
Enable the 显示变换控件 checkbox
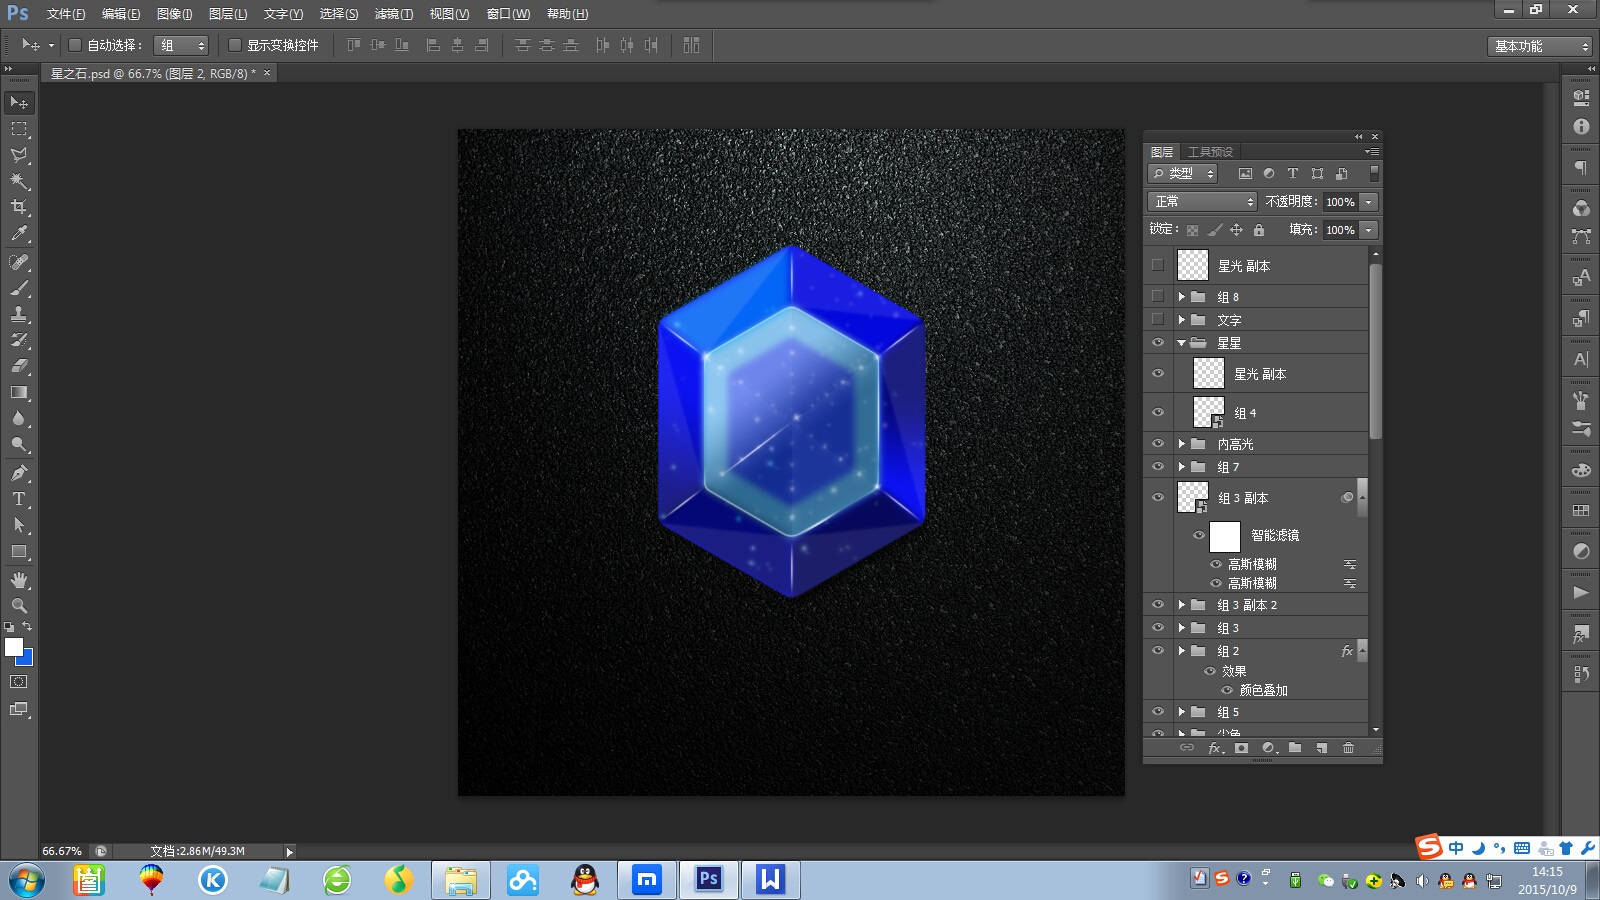(x=234, y=45)
